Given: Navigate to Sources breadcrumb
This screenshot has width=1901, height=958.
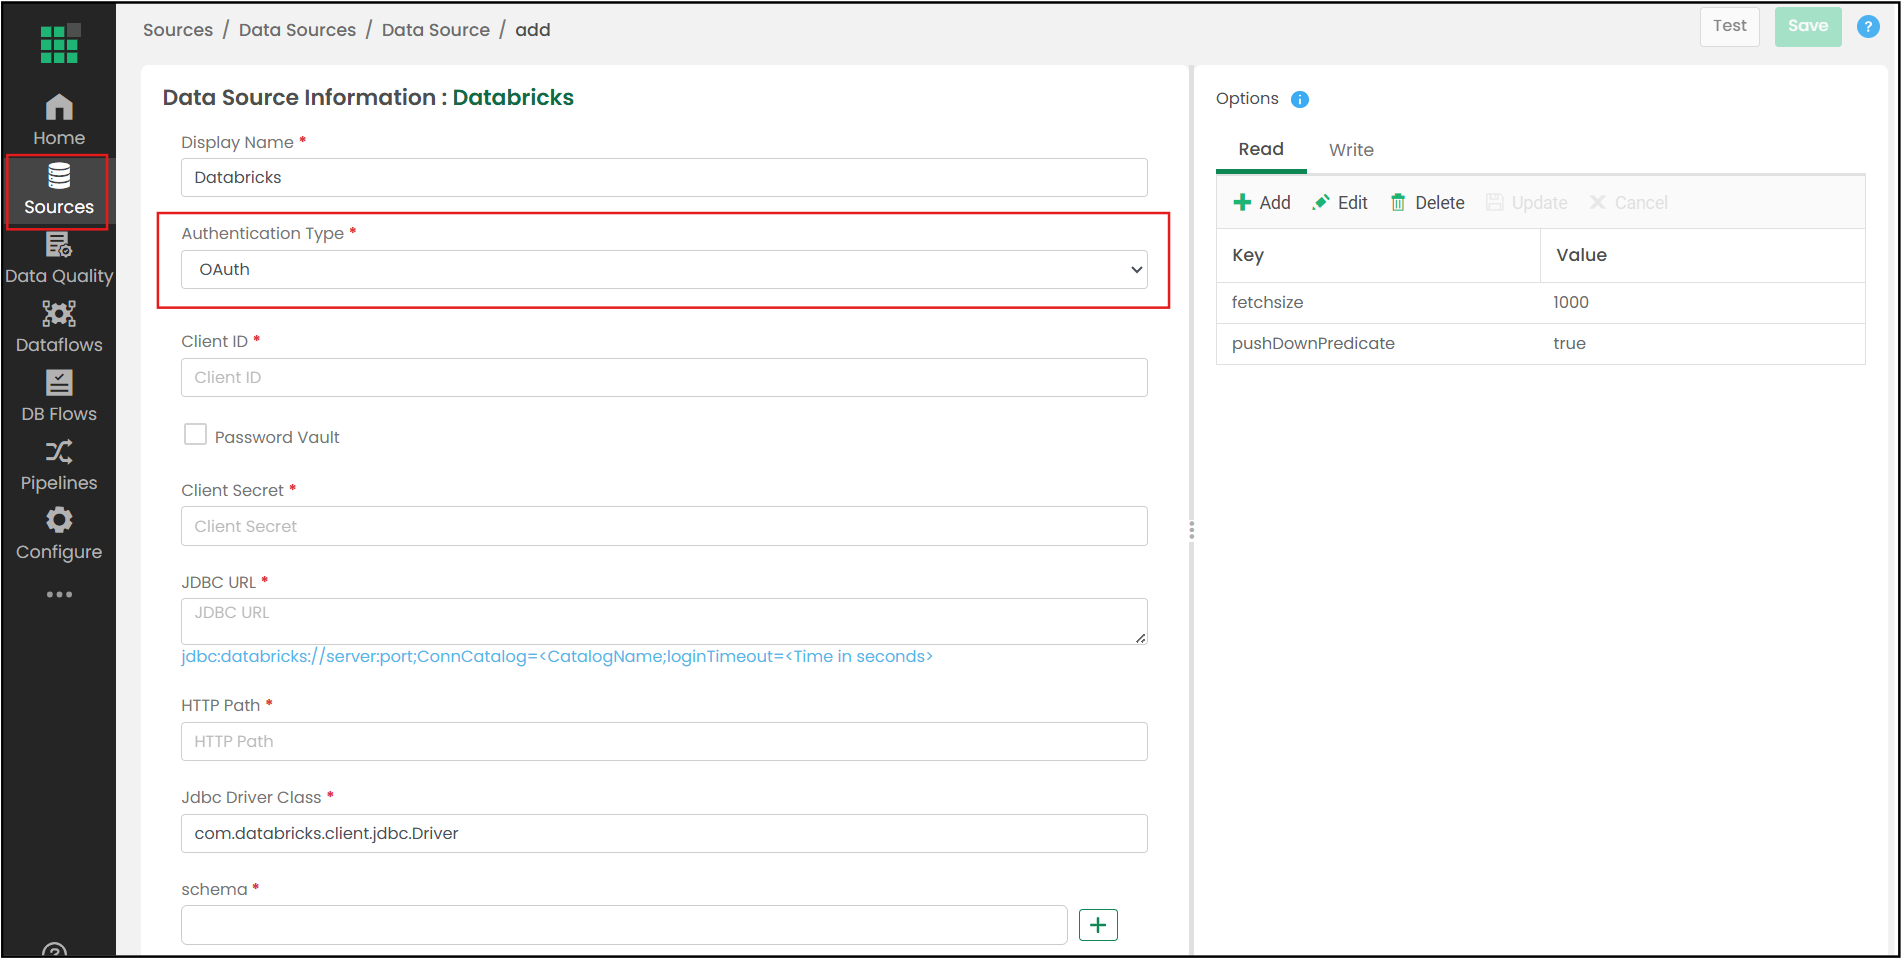Looking at the screenshot, I should [x=178, y=30].
